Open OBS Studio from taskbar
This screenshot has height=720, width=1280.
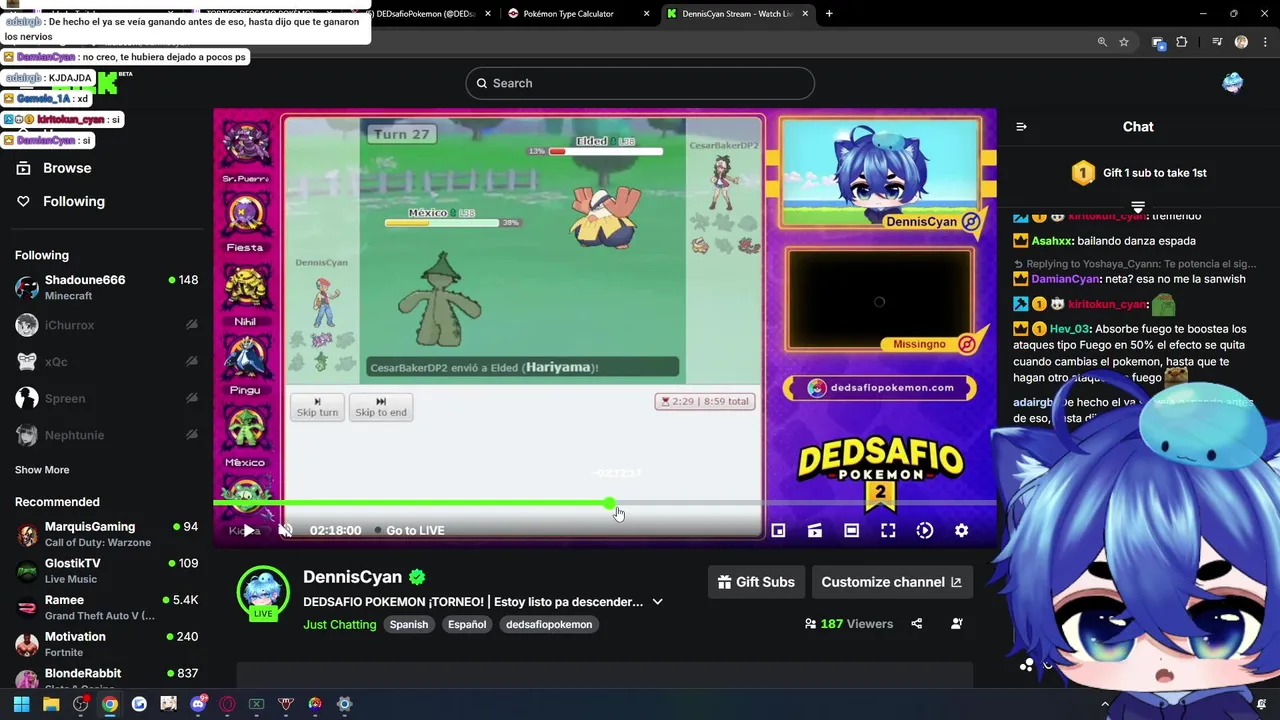(81, 704)
